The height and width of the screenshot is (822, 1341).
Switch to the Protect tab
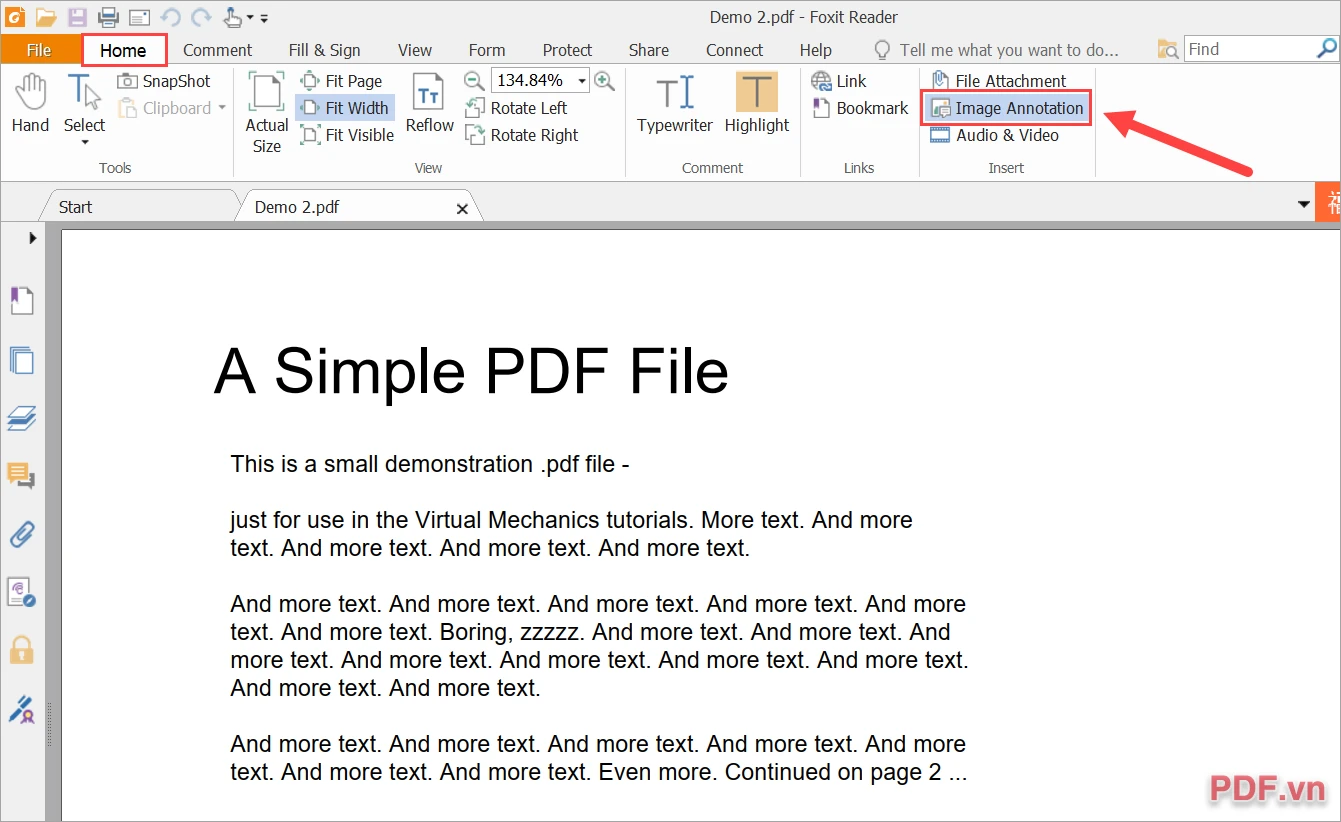[x=567, y=50]
